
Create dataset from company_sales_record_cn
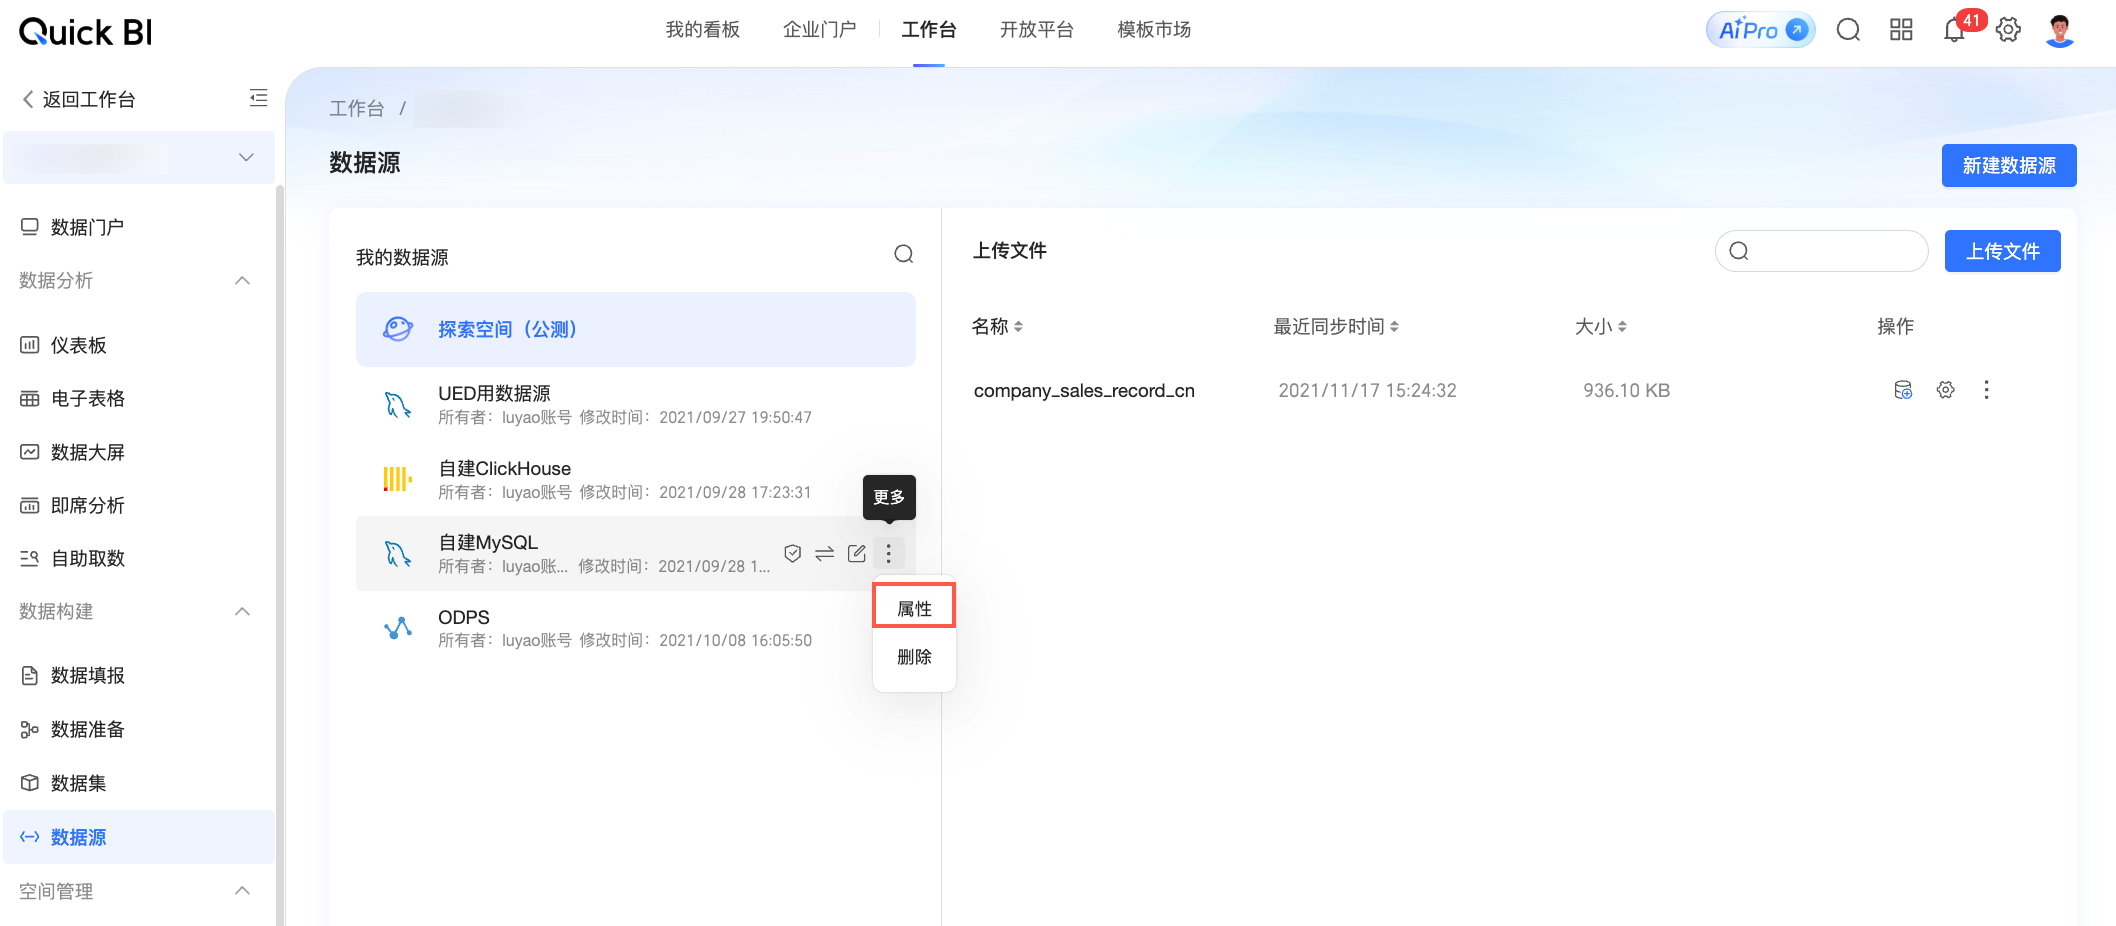click(x=1903, y=390)
